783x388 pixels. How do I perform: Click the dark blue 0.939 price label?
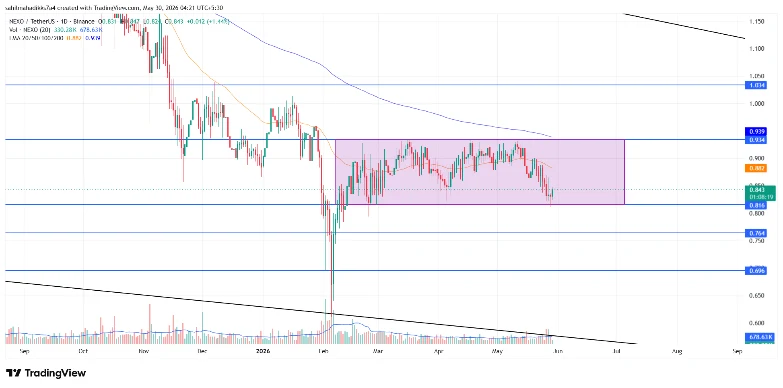[x=755, y=131]
